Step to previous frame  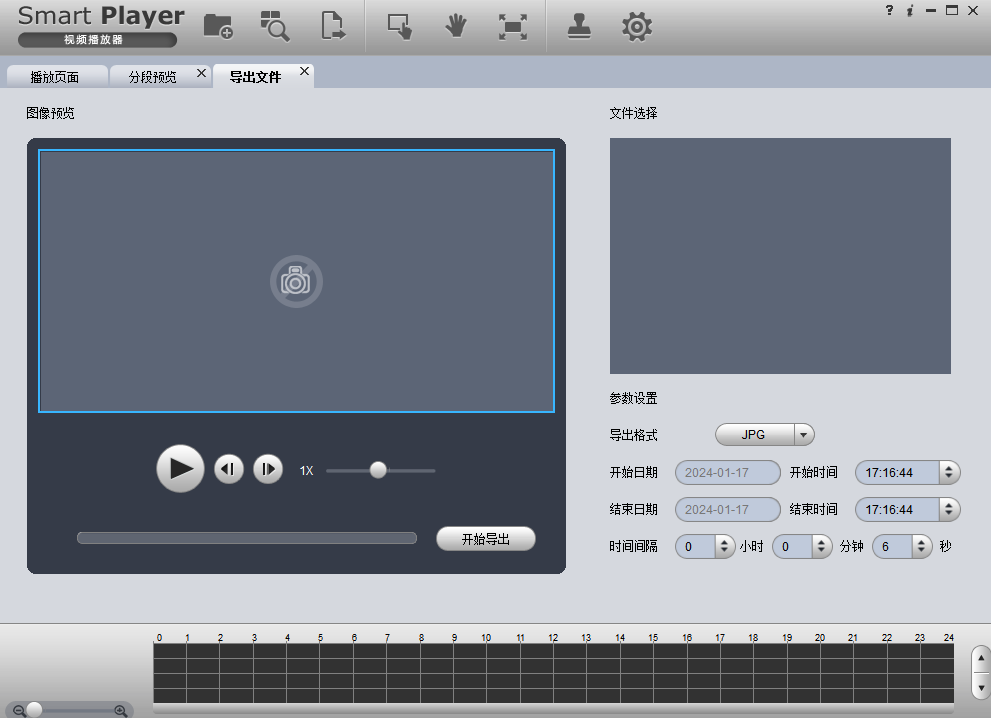[x=229, y=469]
